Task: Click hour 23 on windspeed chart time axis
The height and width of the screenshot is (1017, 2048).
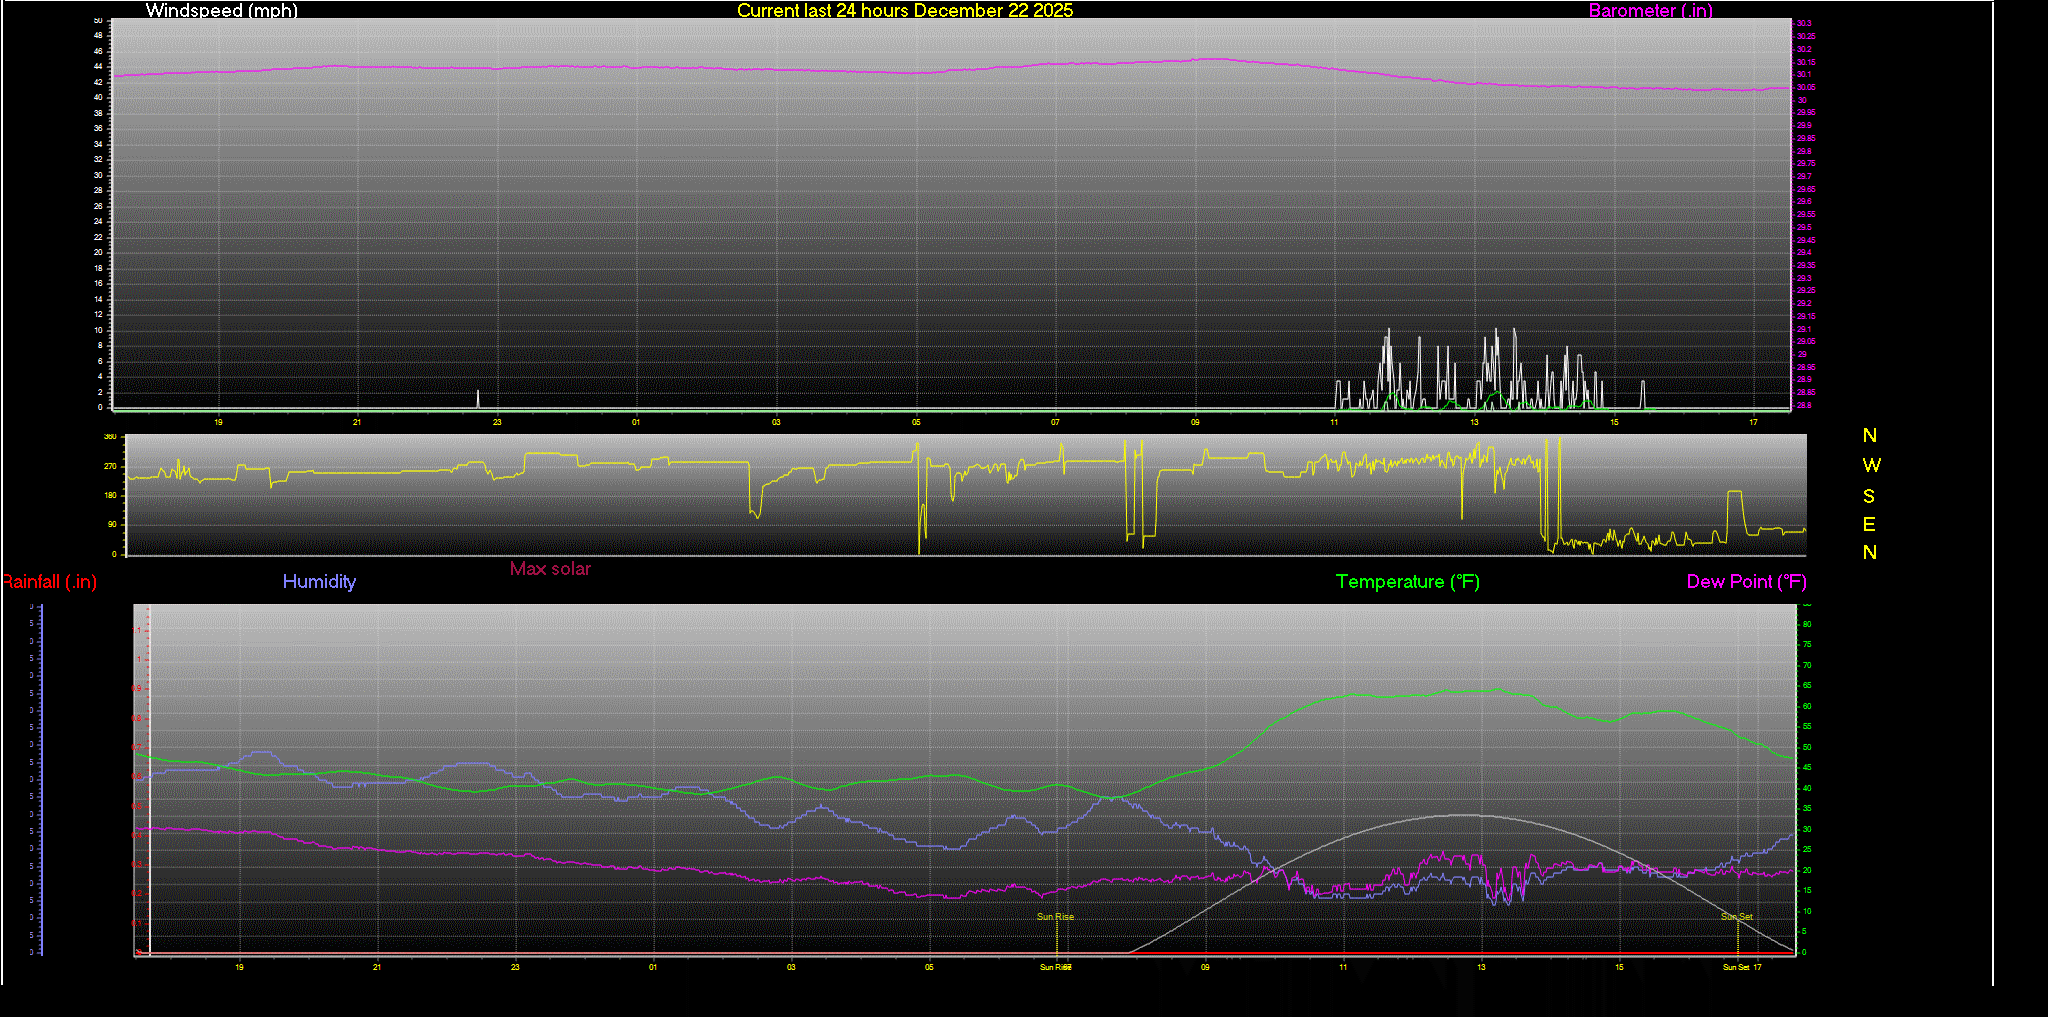Action: coord(496,423)
